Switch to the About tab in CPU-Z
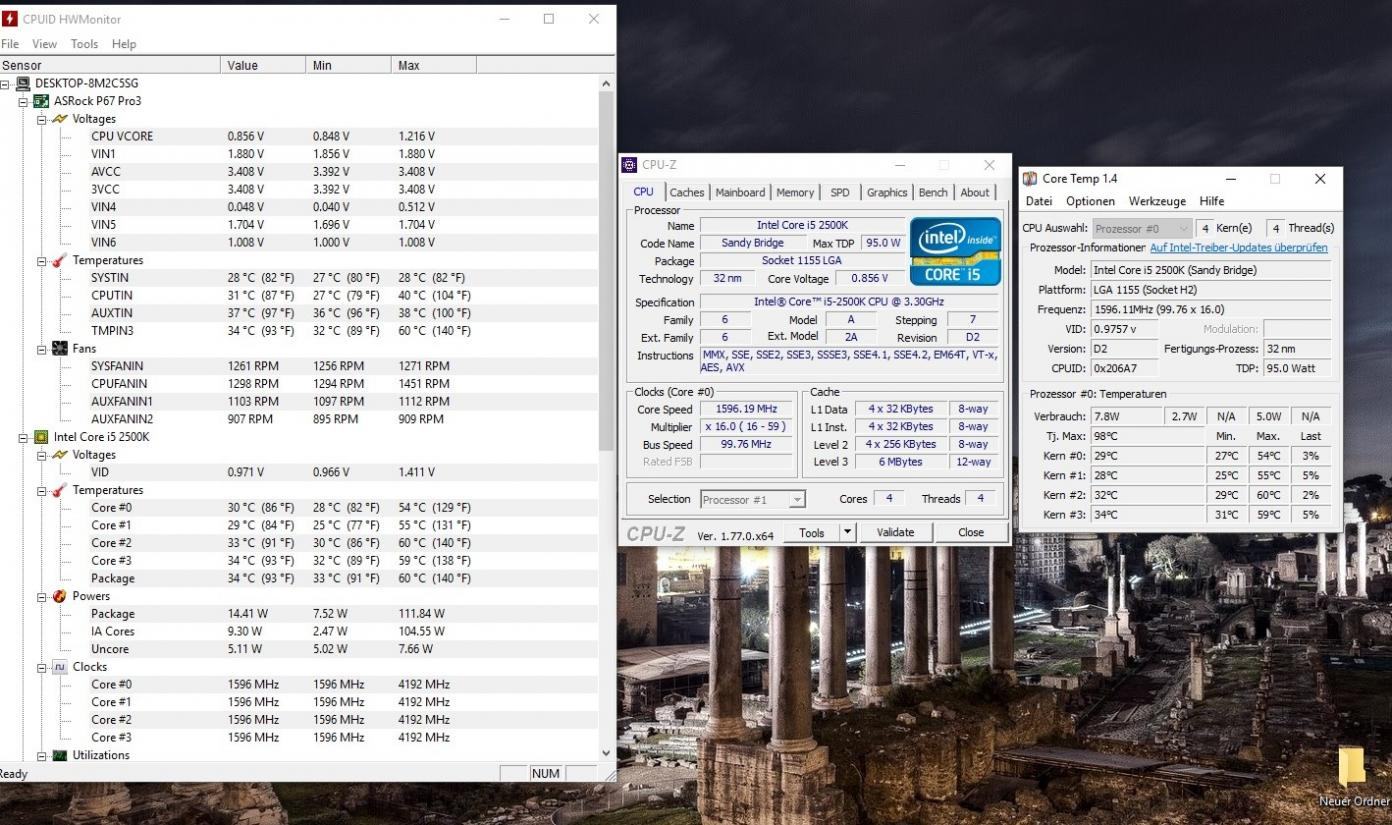Screen dimensions: 1392x825 pos(975,192)
